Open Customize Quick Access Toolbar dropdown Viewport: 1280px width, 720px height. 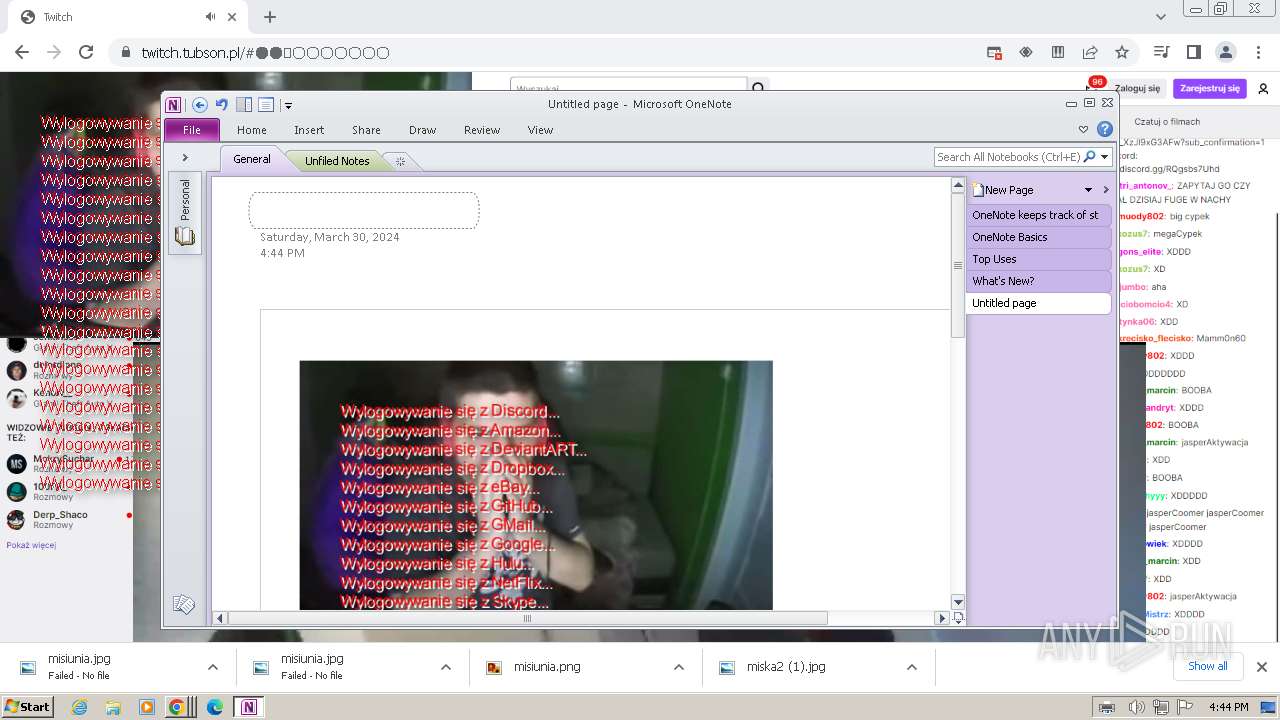(x=288, y=105)
